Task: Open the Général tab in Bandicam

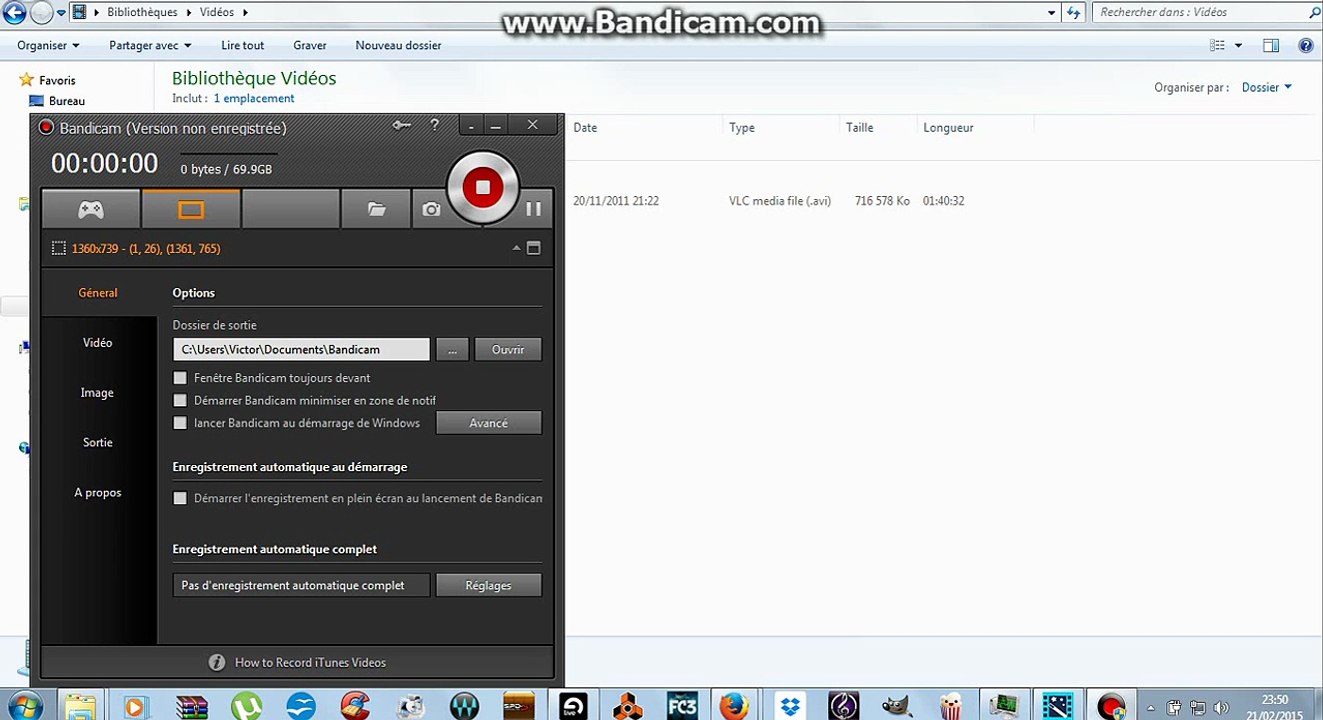Action: 98,293
